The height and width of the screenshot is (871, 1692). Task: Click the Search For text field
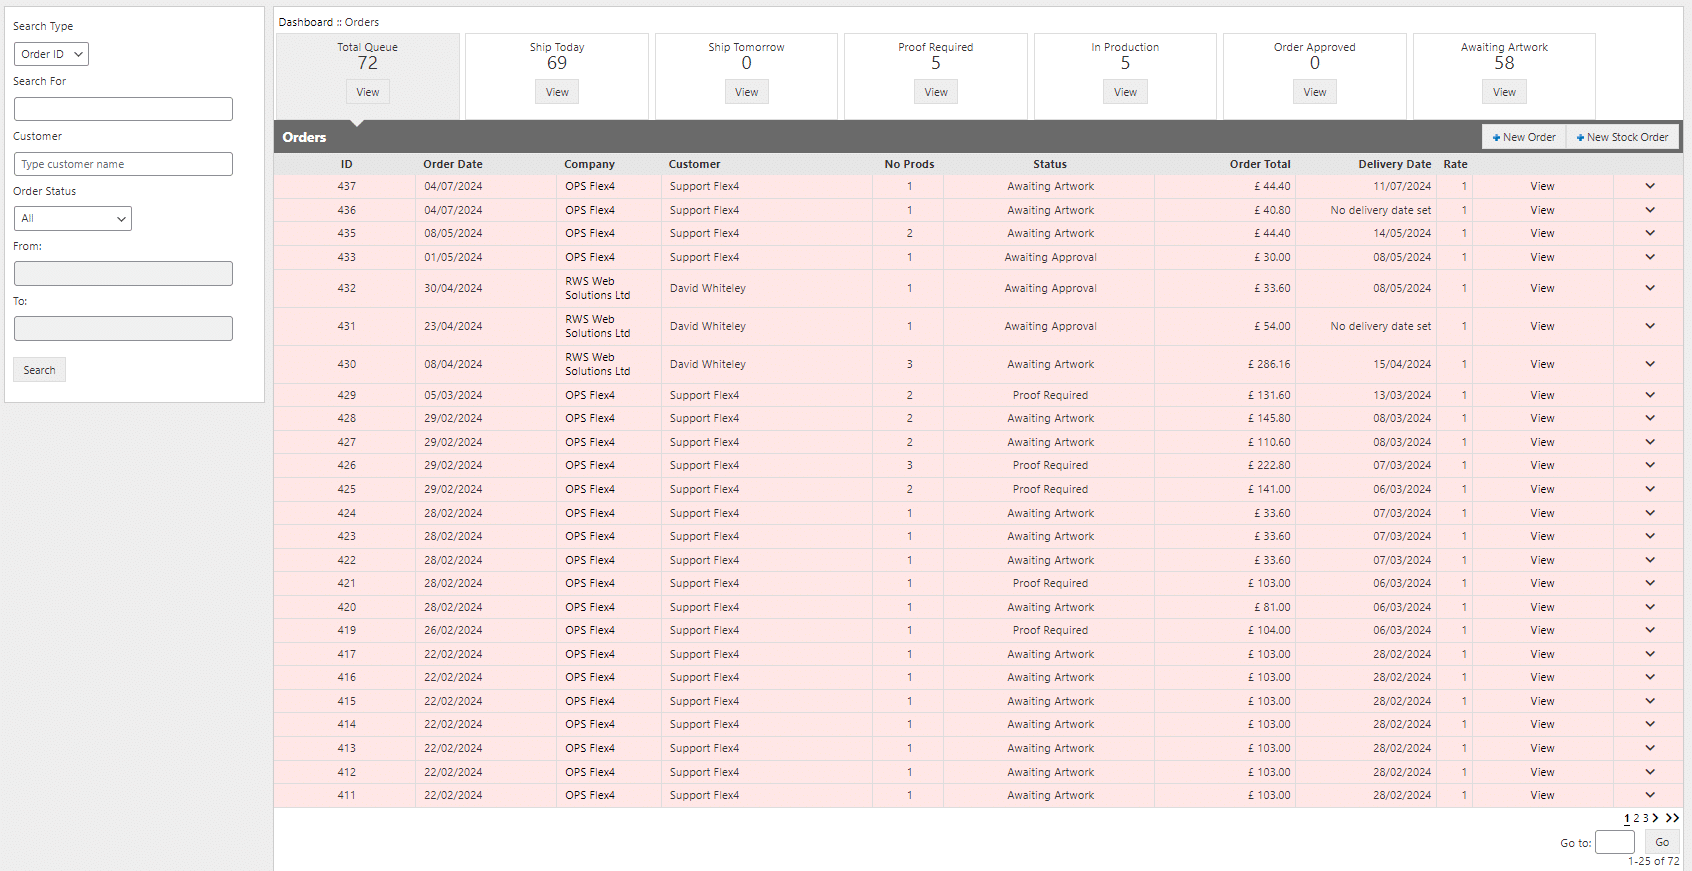coord(123,109)
